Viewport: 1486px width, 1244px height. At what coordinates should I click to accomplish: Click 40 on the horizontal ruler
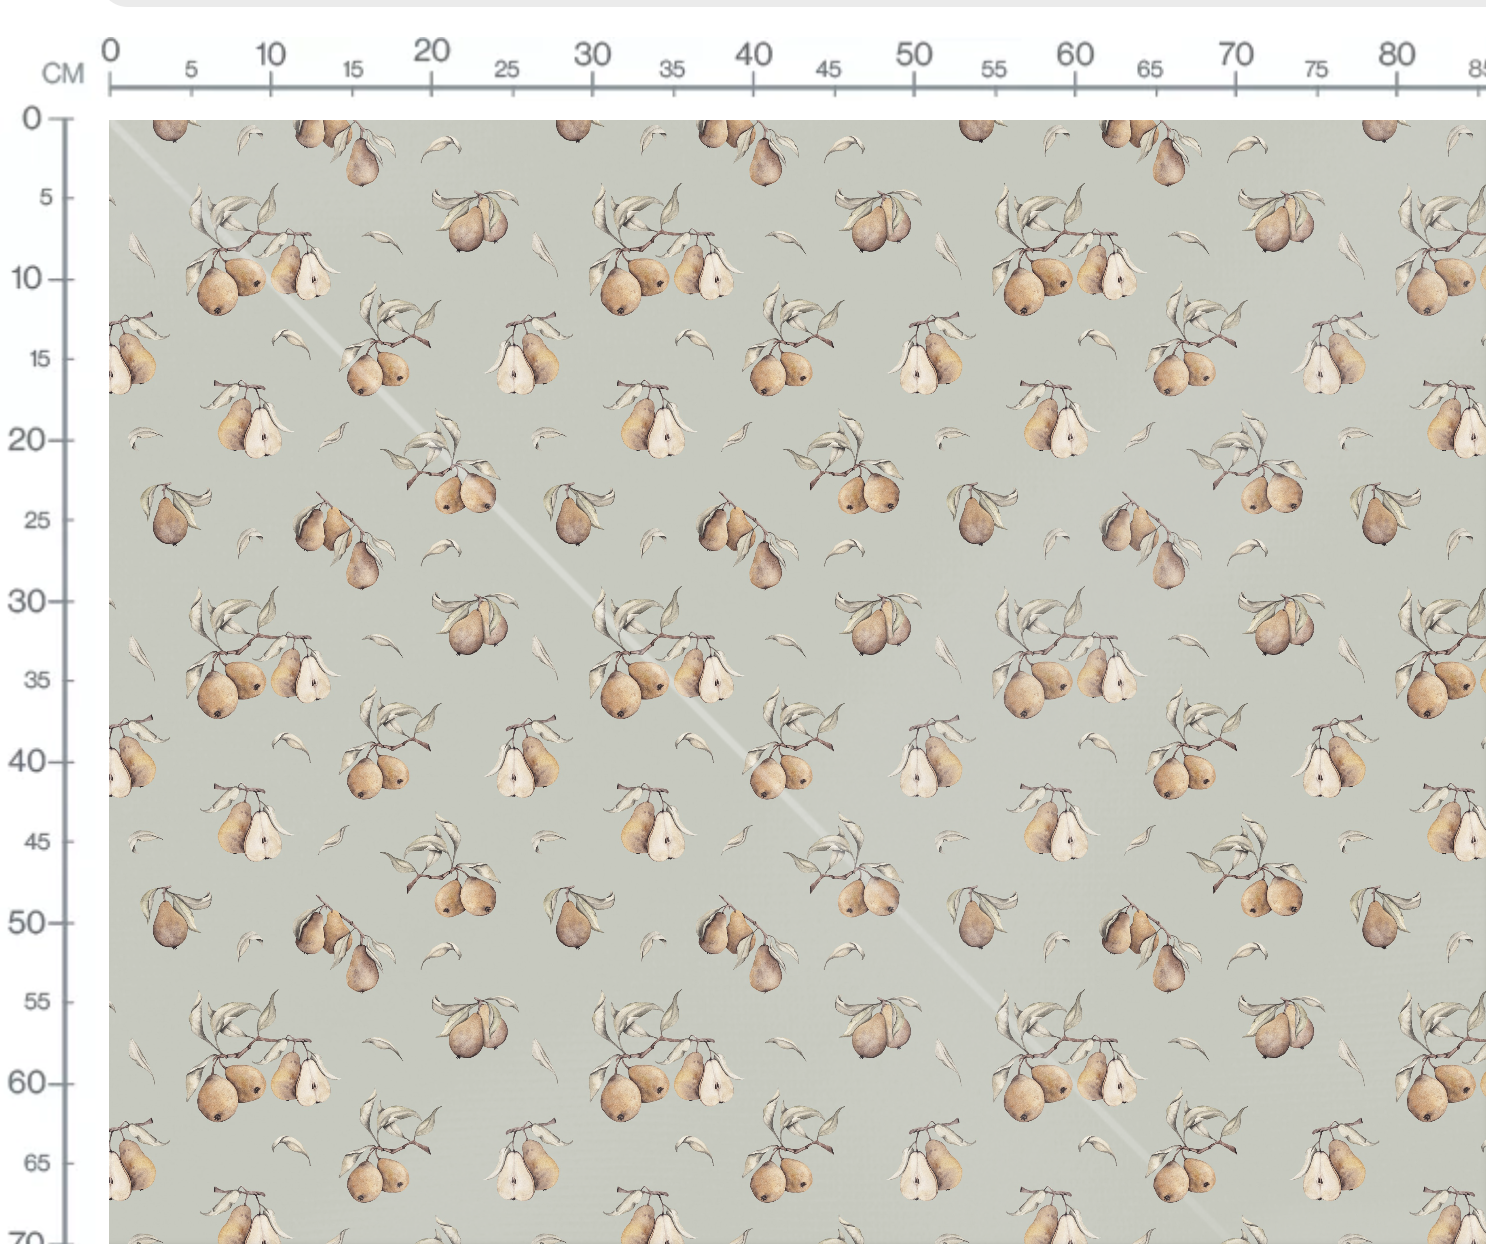[x=753, y=53]
